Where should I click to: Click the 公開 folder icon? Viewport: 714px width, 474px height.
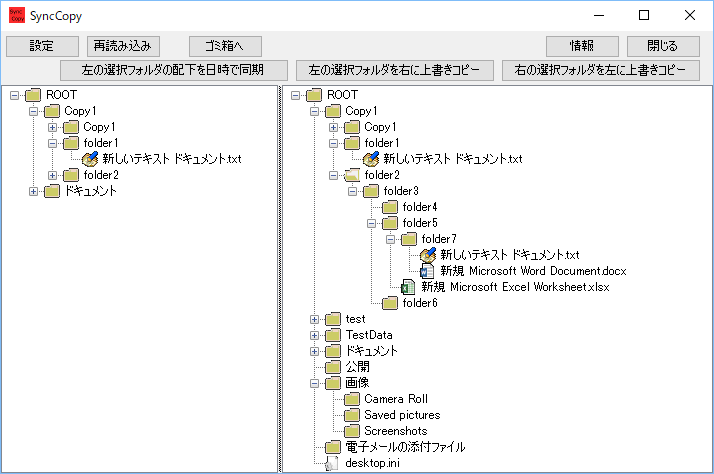[333, 367]
